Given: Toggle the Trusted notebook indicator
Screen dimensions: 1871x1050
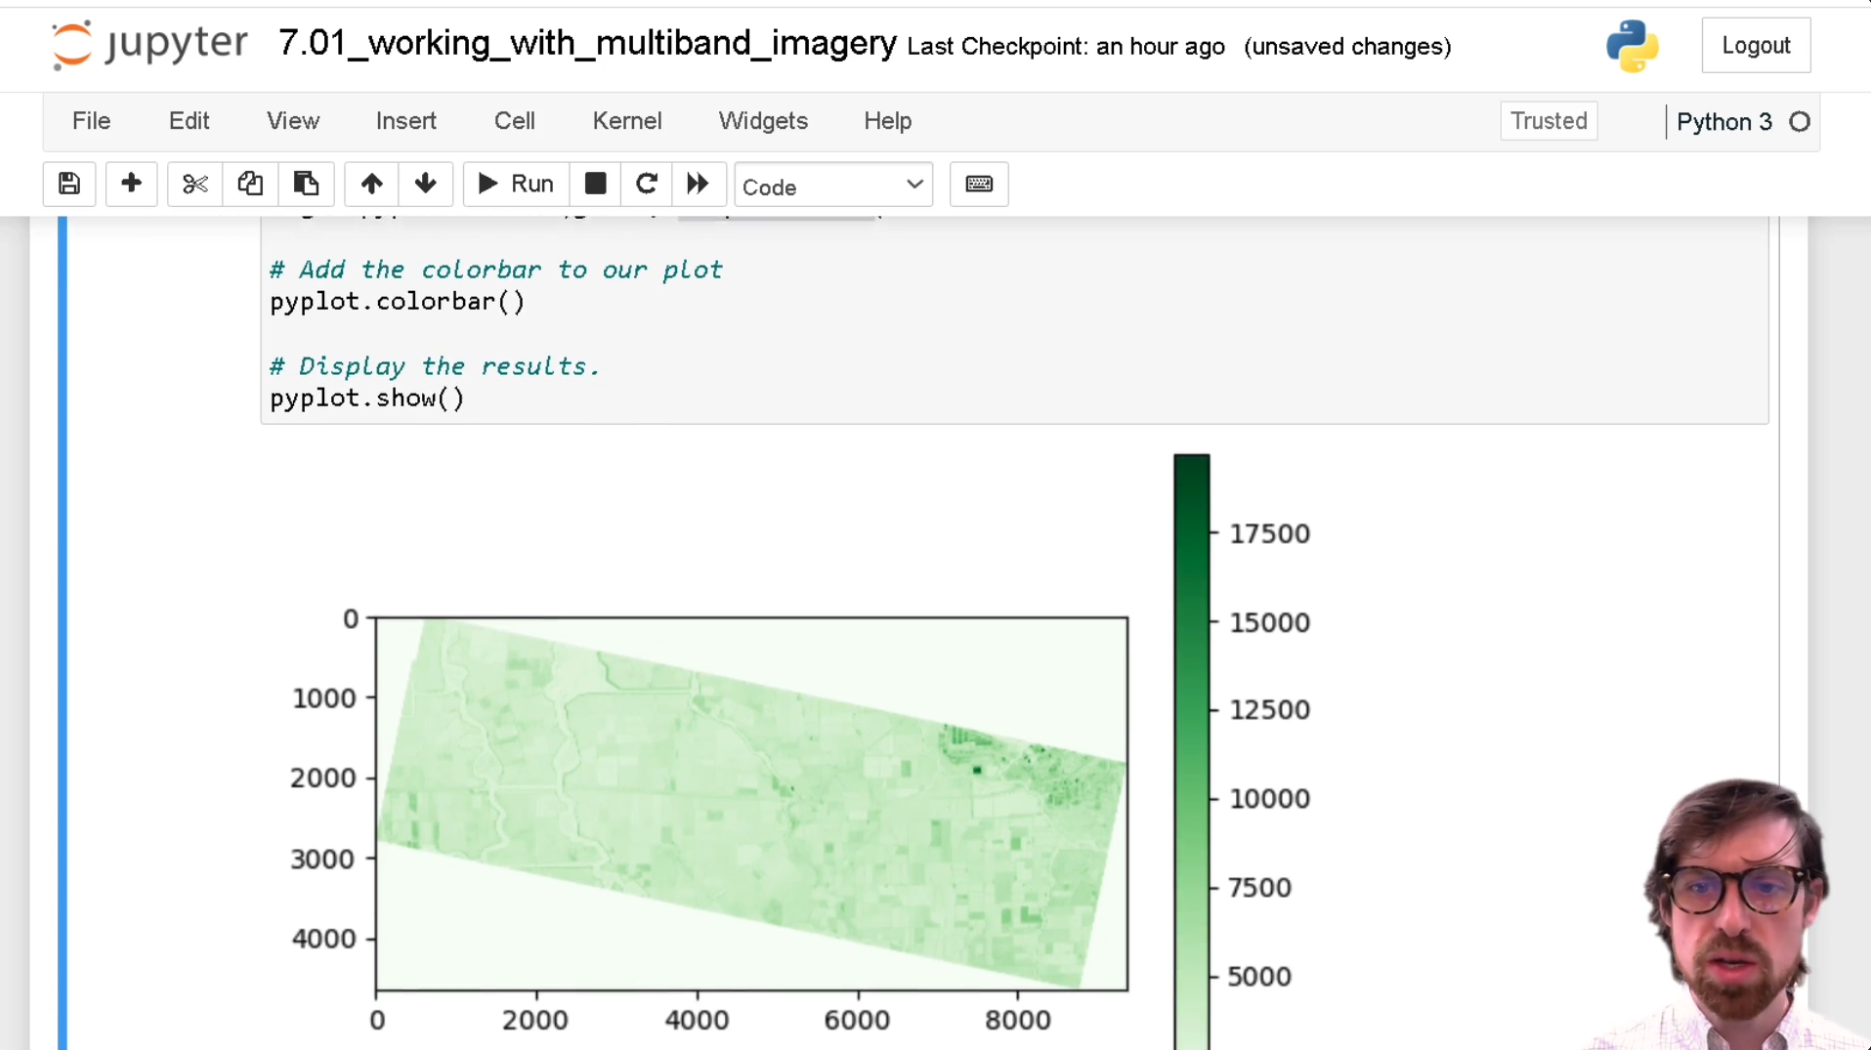Looking at the screenshot, I should pyautogui.click(x=1548, y=121).
